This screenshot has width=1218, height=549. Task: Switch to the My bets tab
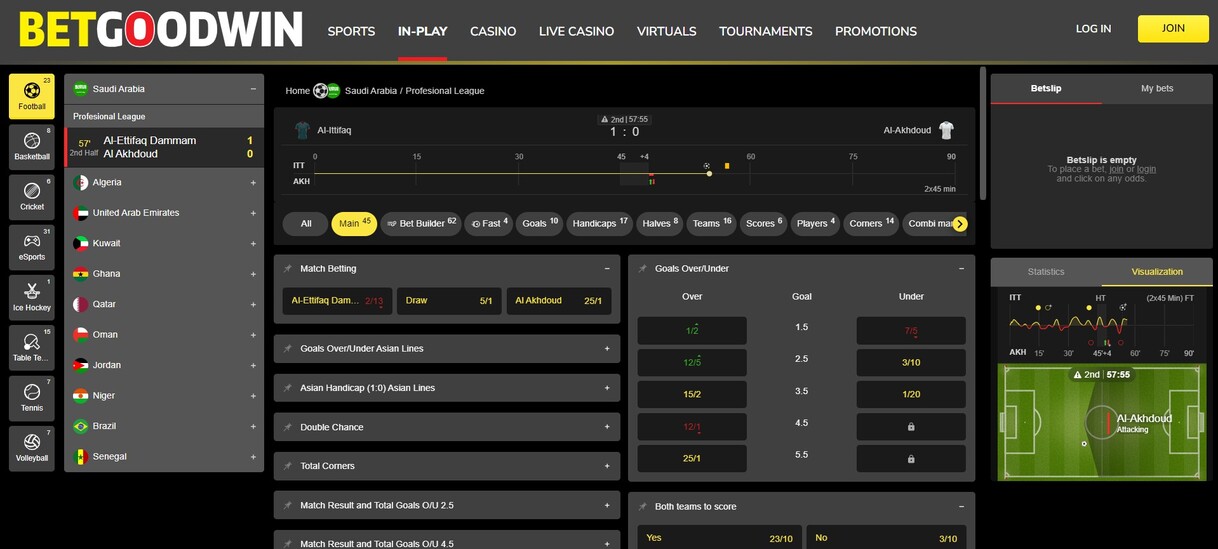(1157, 89)
